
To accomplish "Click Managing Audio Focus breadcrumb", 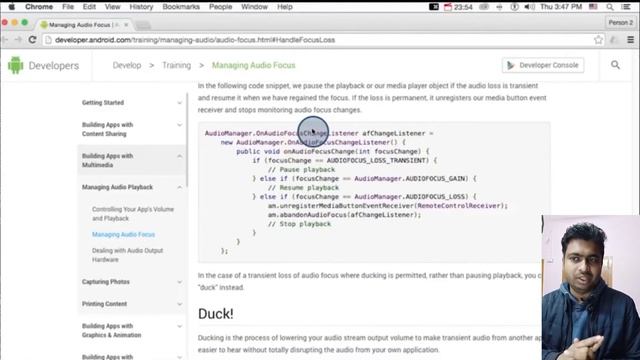I will pyautogui.click(x=253, y=65).
